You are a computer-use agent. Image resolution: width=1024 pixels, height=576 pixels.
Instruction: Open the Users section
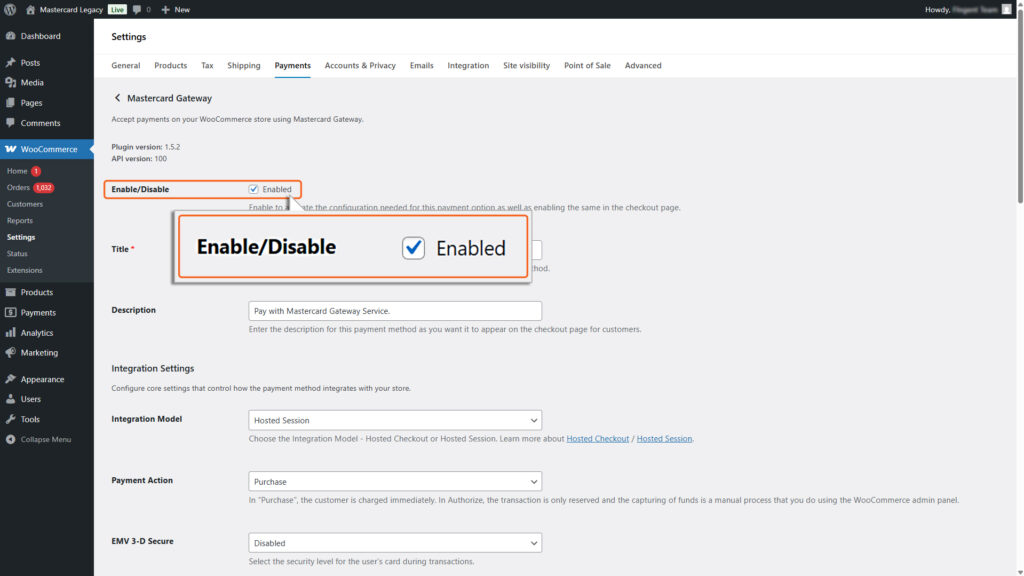(x=31, y=398)
